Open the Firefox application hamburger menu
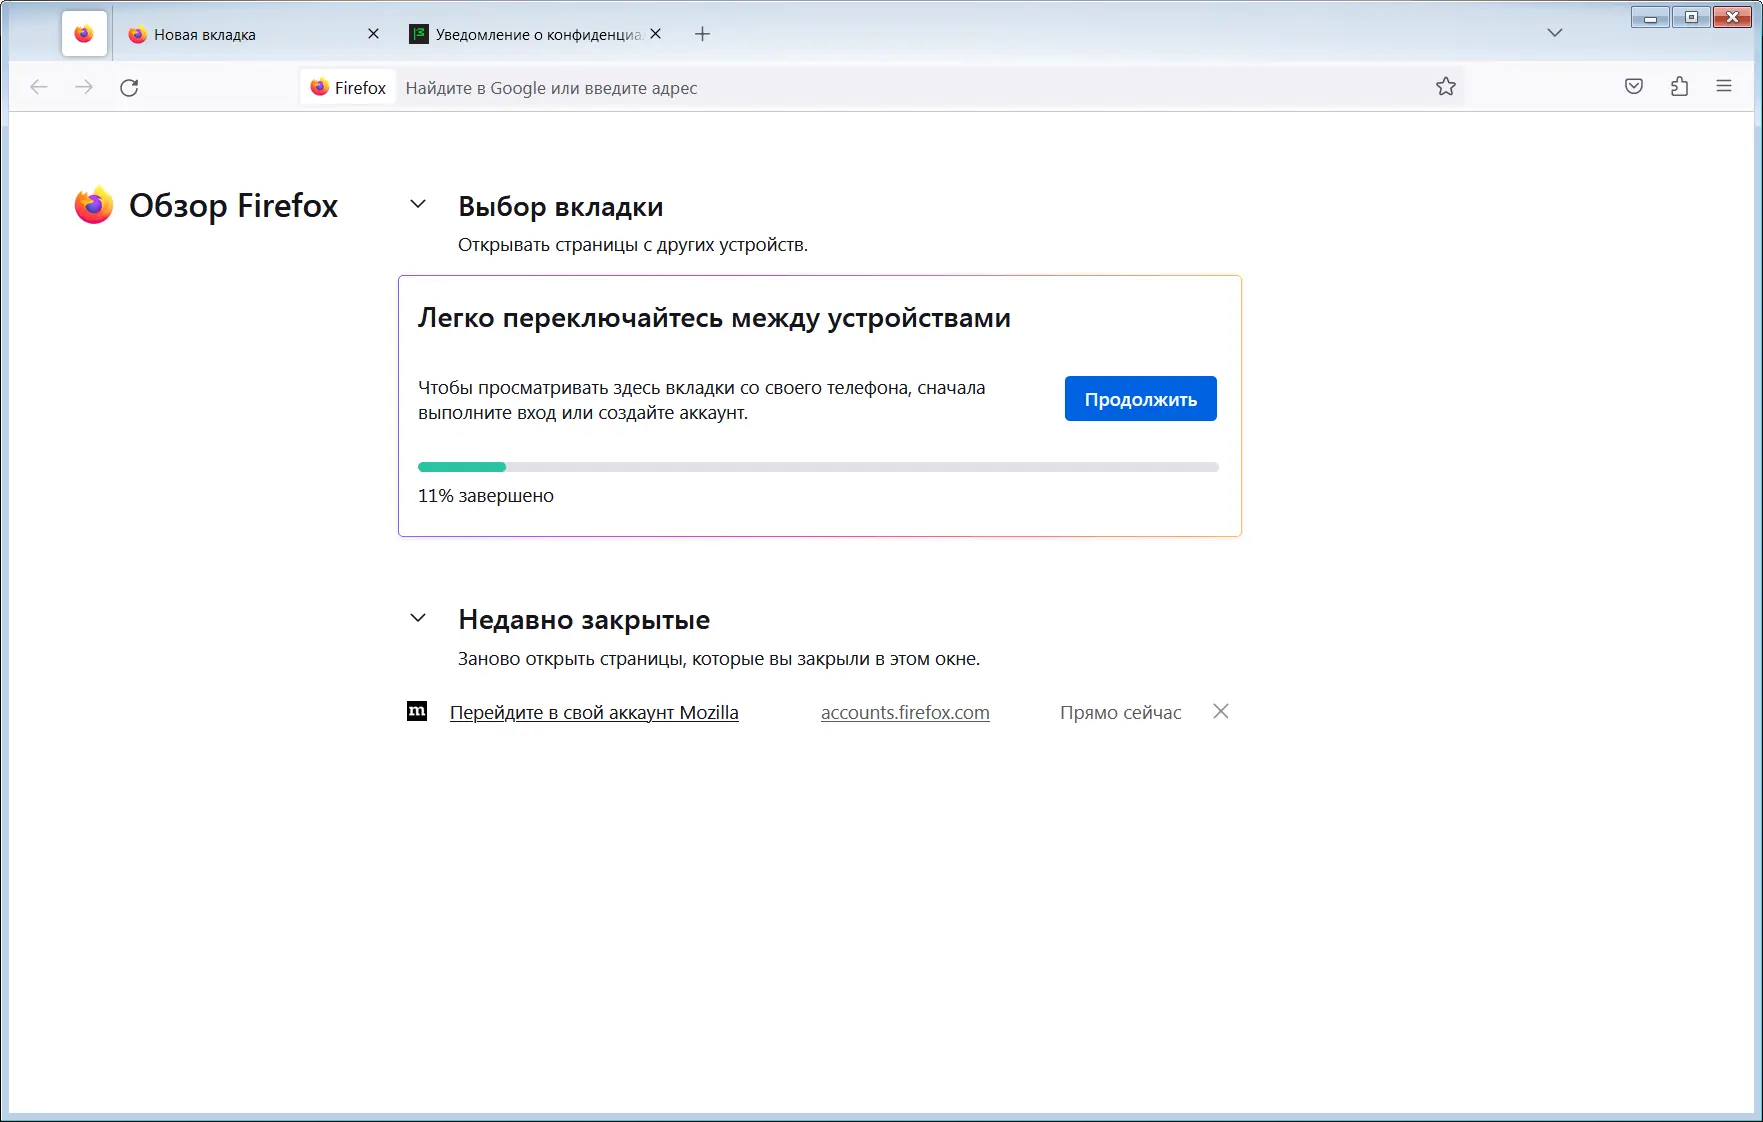The image size is (1763, 1122). click(x=1724, y=87)
